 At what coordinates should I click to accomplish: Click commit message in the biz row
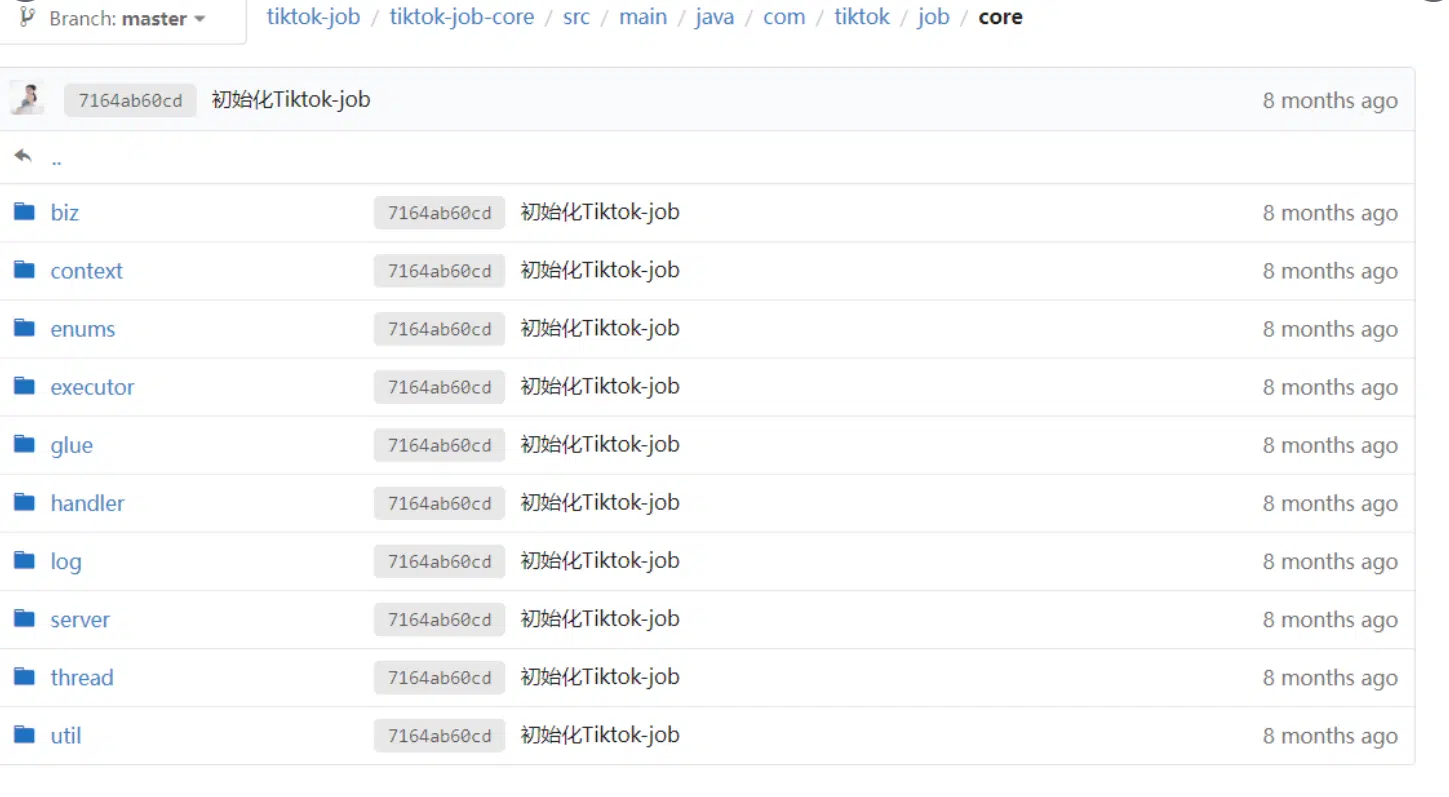coord(600,211)
